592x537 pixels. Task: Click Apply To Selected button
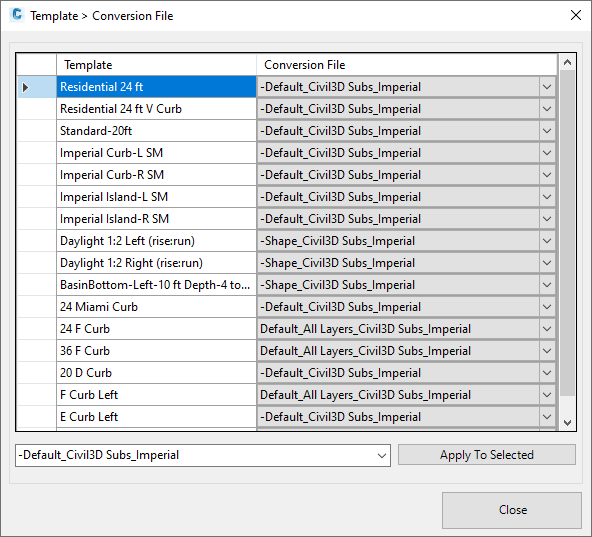[487, 455]
